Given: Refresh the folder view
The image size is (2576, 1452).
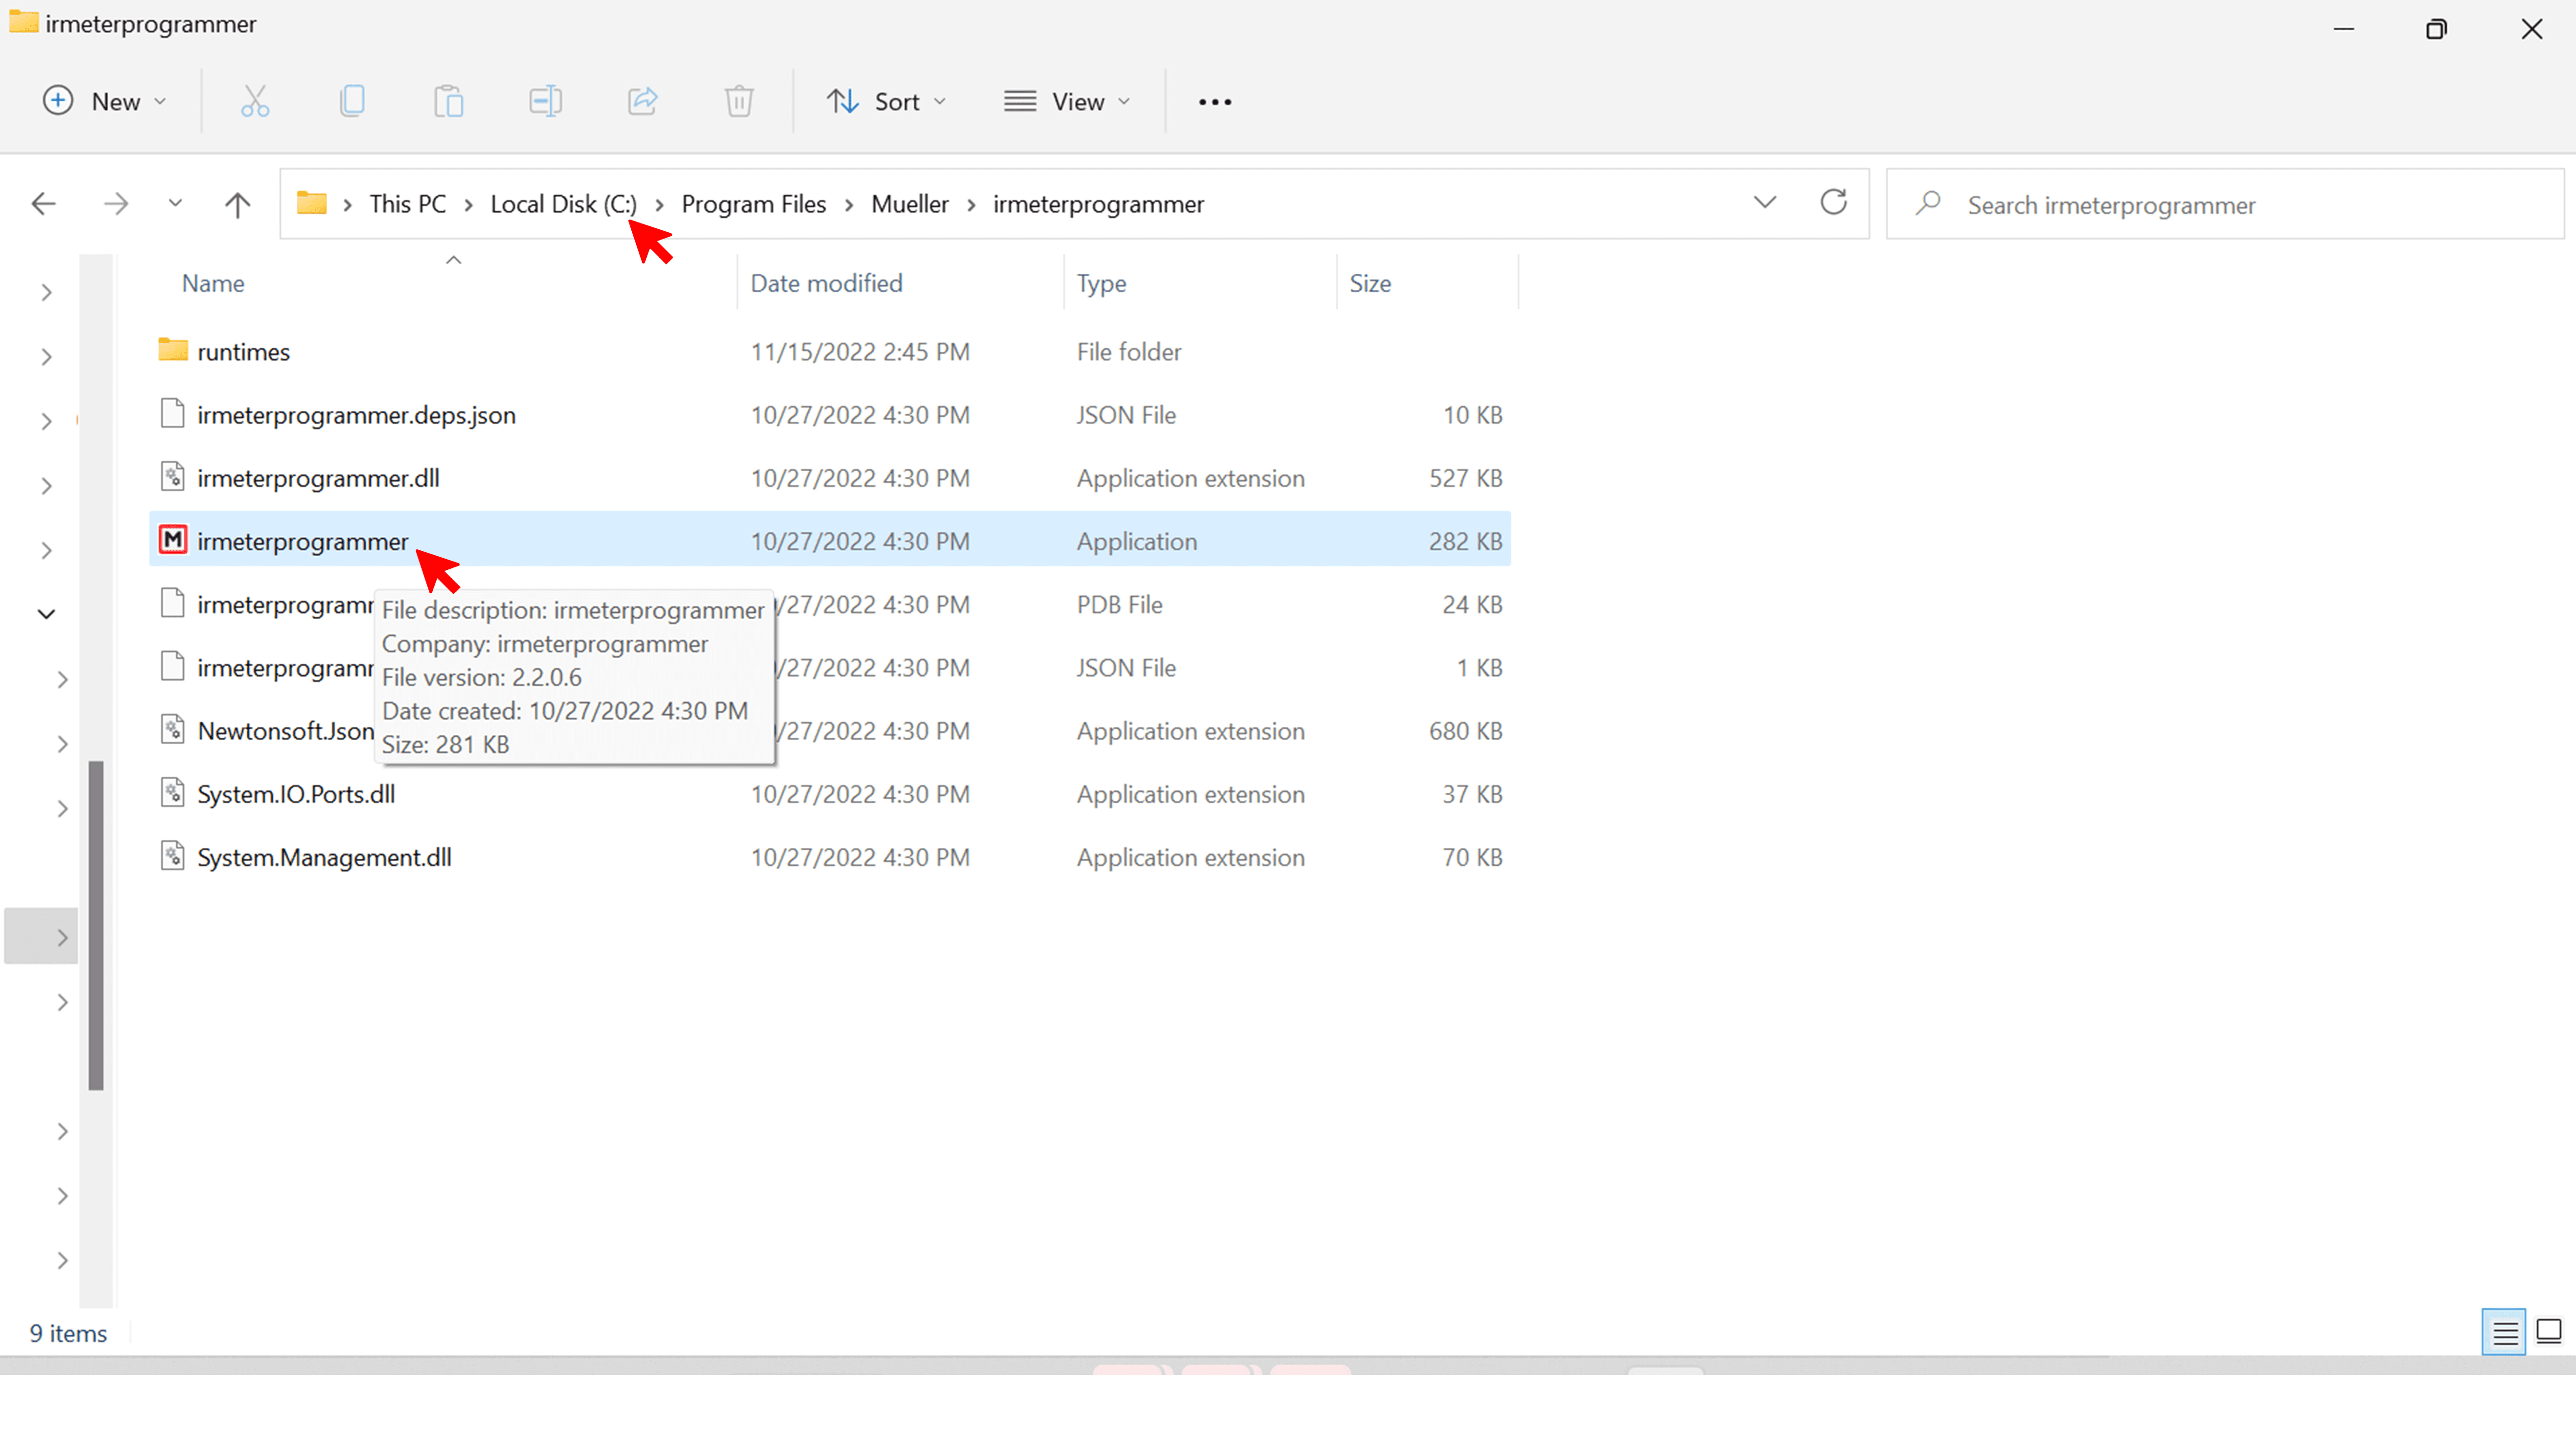Looking at the screenshot, I should [1833, 203].
